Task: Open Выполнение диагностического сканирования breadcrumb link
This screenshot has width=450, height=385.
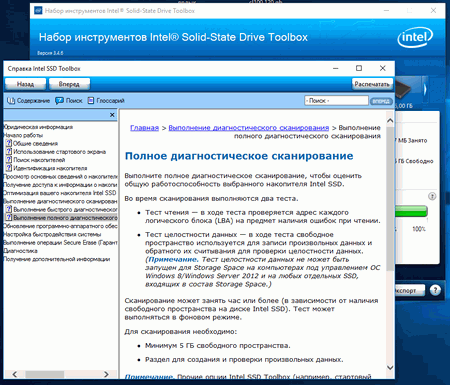Action: 249,128
